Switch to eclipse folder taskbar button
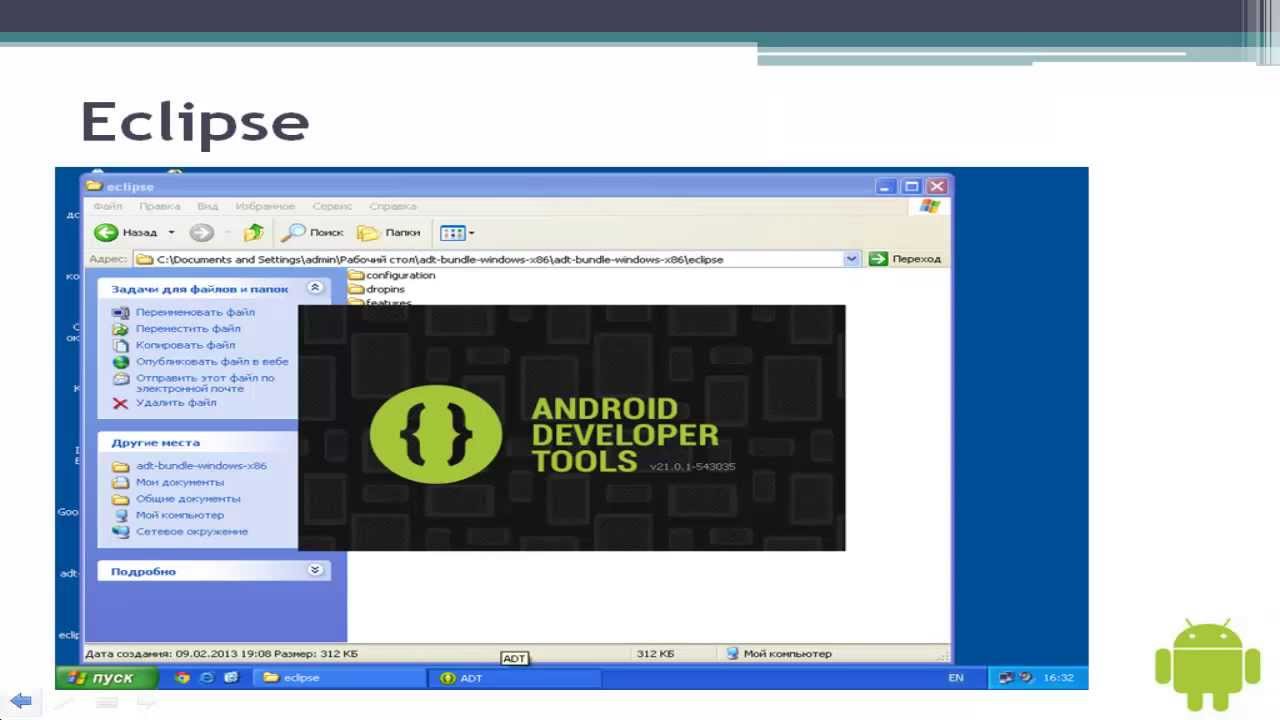The image size is (1280, 720). 338,677
